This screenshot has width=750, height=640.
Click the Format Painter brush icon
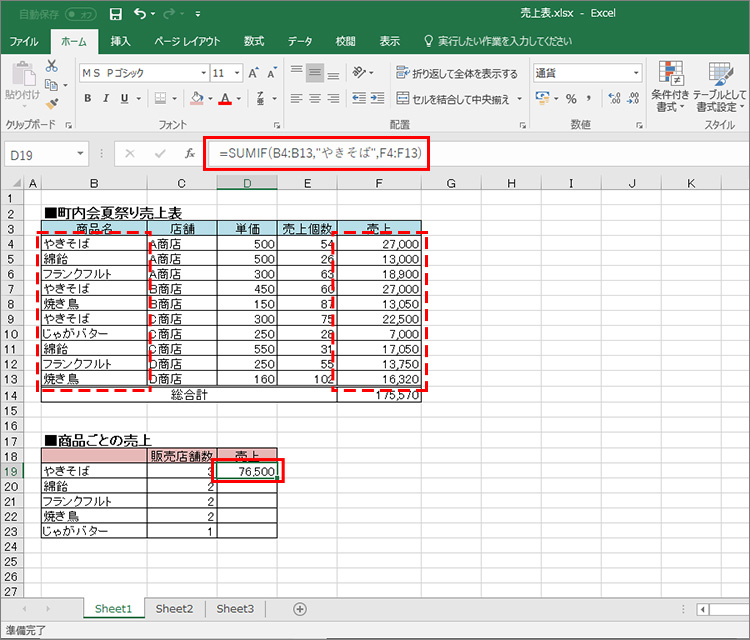coord(51,103)
